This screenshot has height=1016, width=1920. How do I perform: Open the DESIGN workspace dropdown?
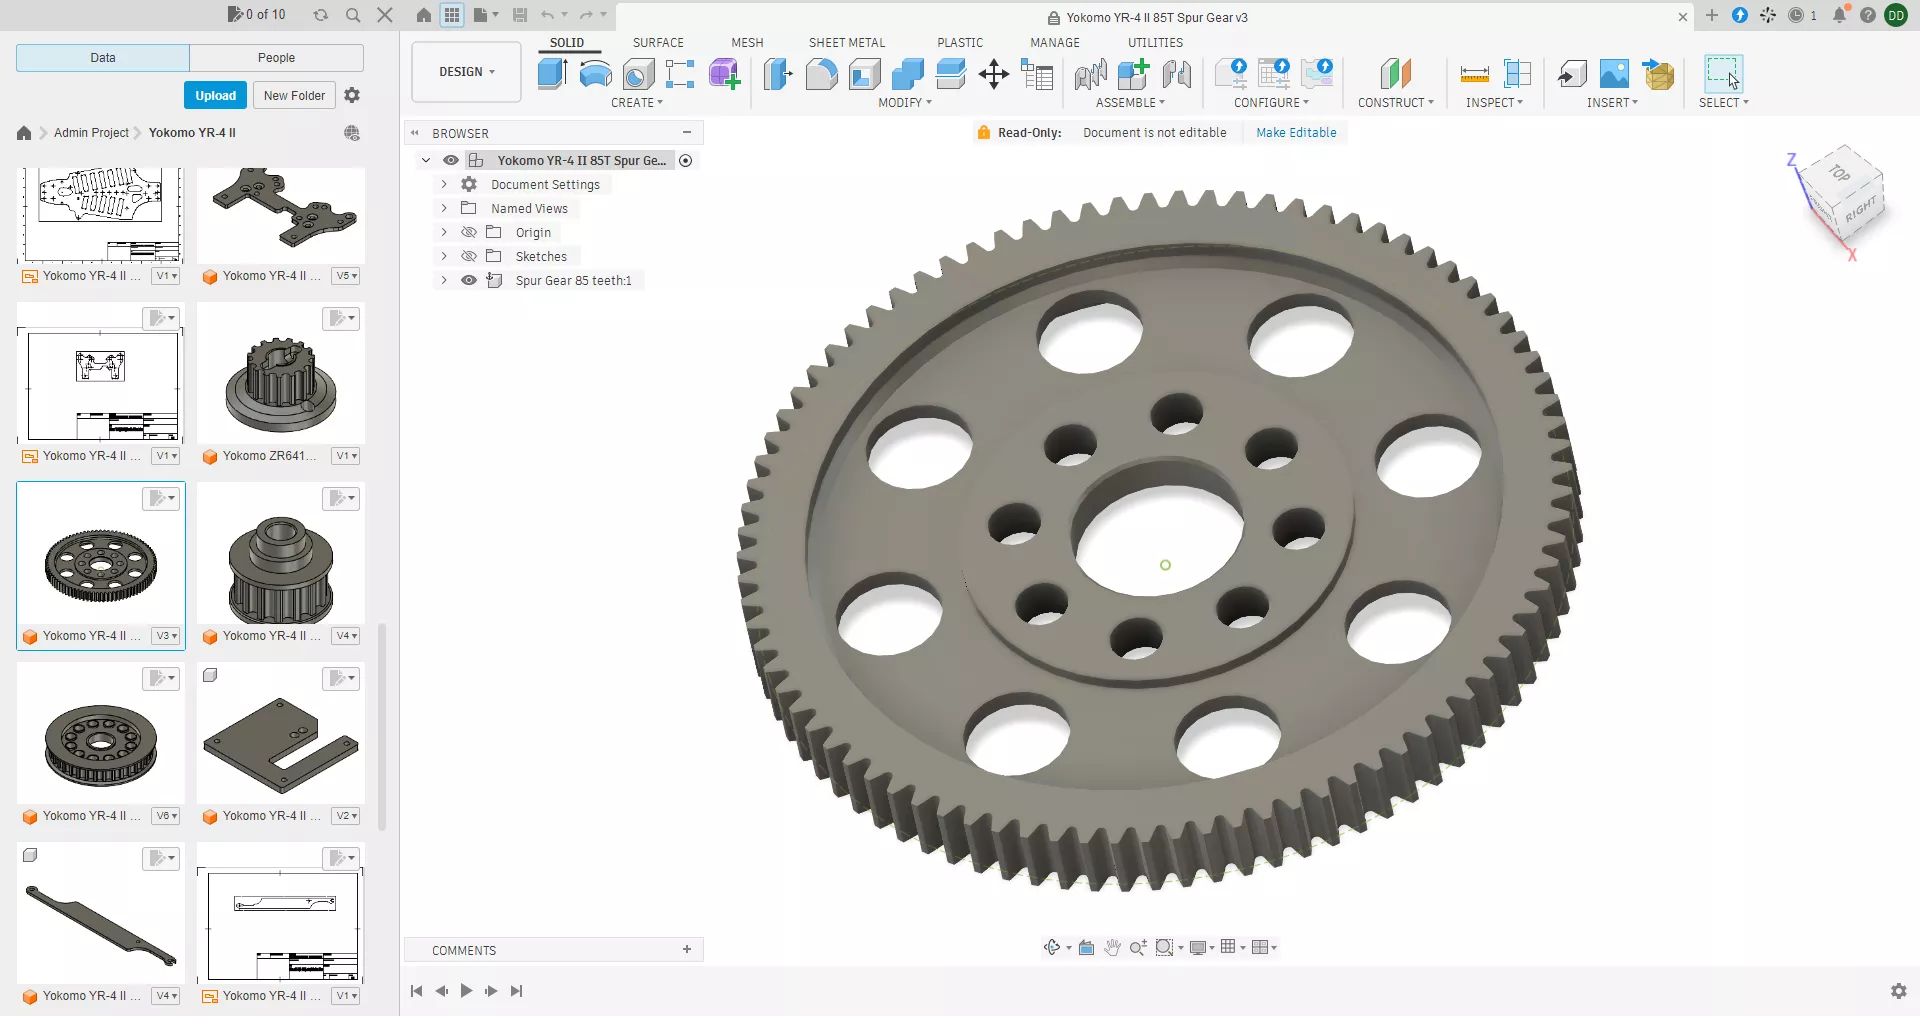coord(466,72)
